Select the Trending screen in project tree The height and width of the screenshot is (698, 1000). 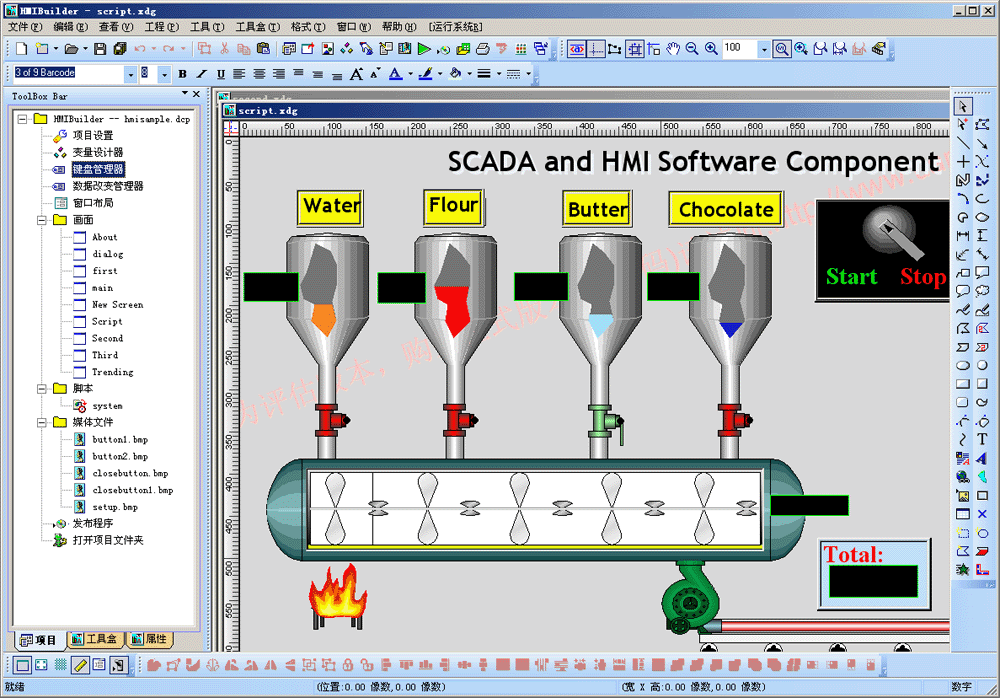pyautogui.click(x=112, y=372)
